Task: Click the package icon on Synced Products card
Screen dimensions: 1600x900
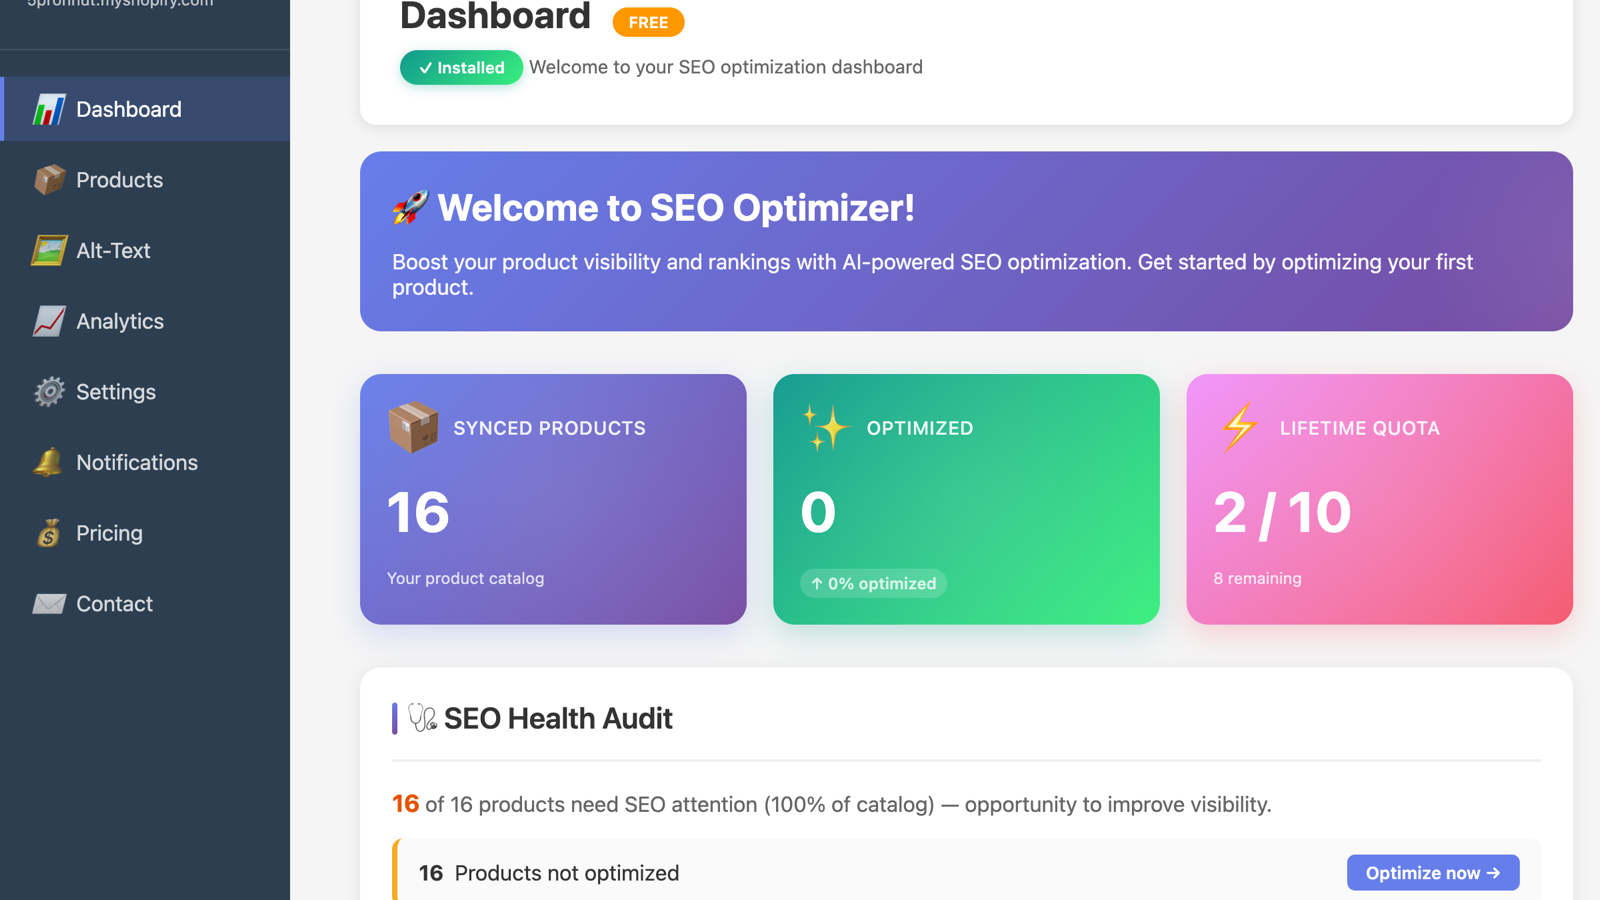Action: click(x=413, y=428)
